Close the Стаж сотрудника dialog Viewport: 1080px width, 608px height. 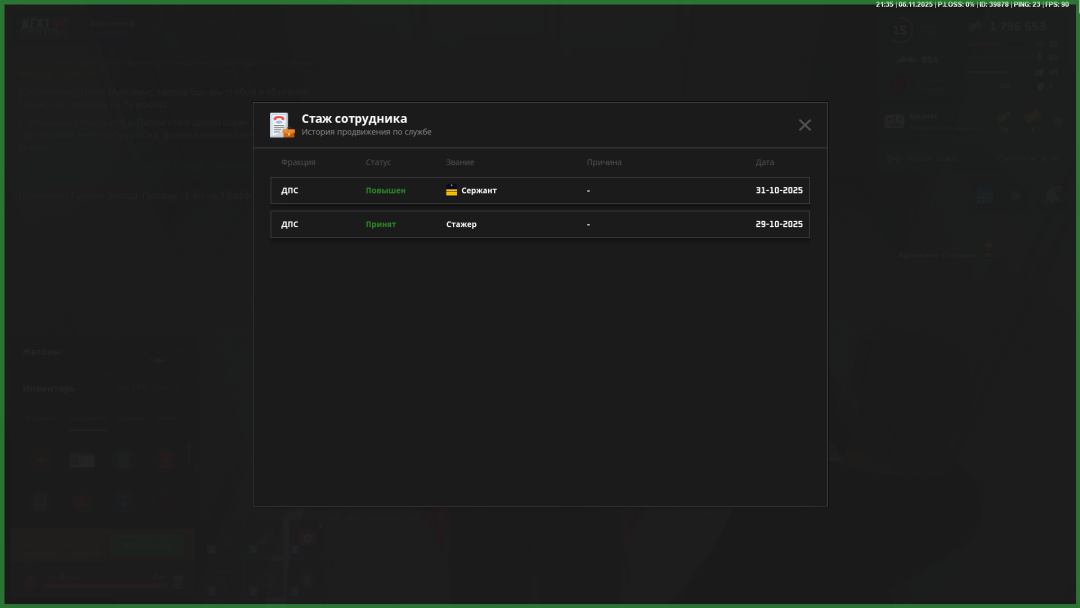pyautogui.click(x=804, y=125)
